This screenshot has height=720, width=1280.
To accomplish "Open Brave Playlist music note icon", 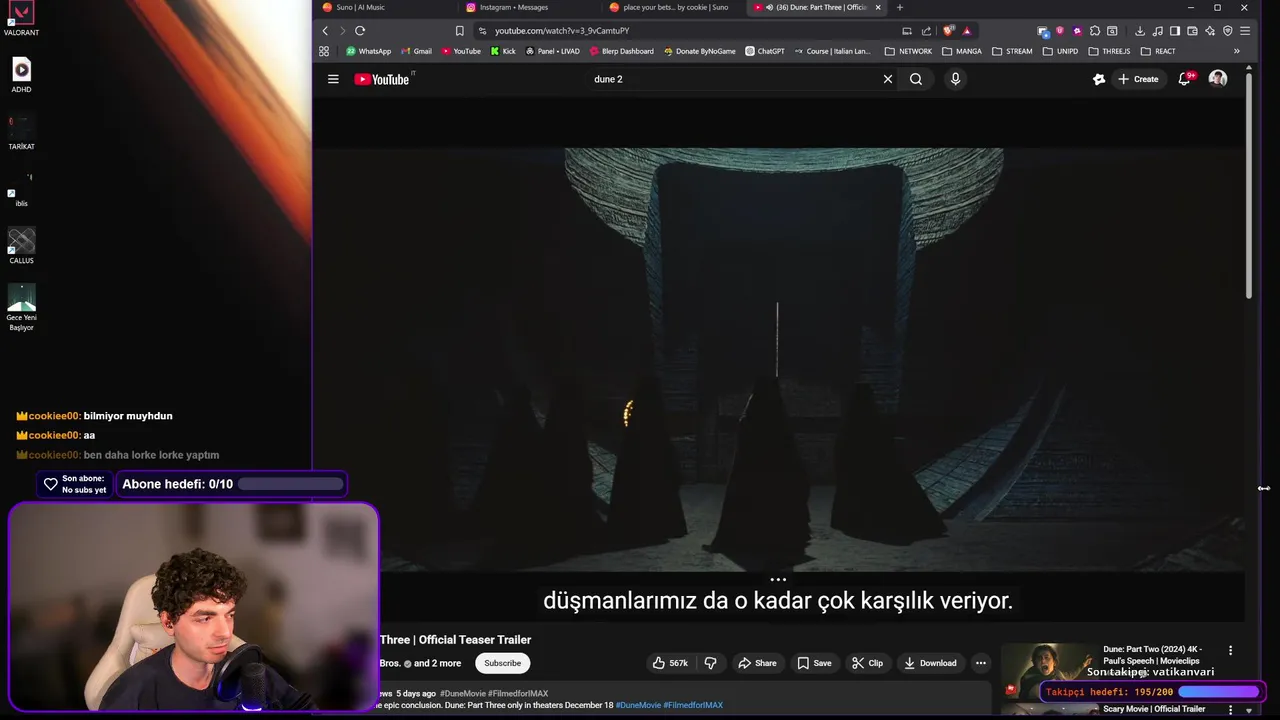I will (x=1158, y=31).
